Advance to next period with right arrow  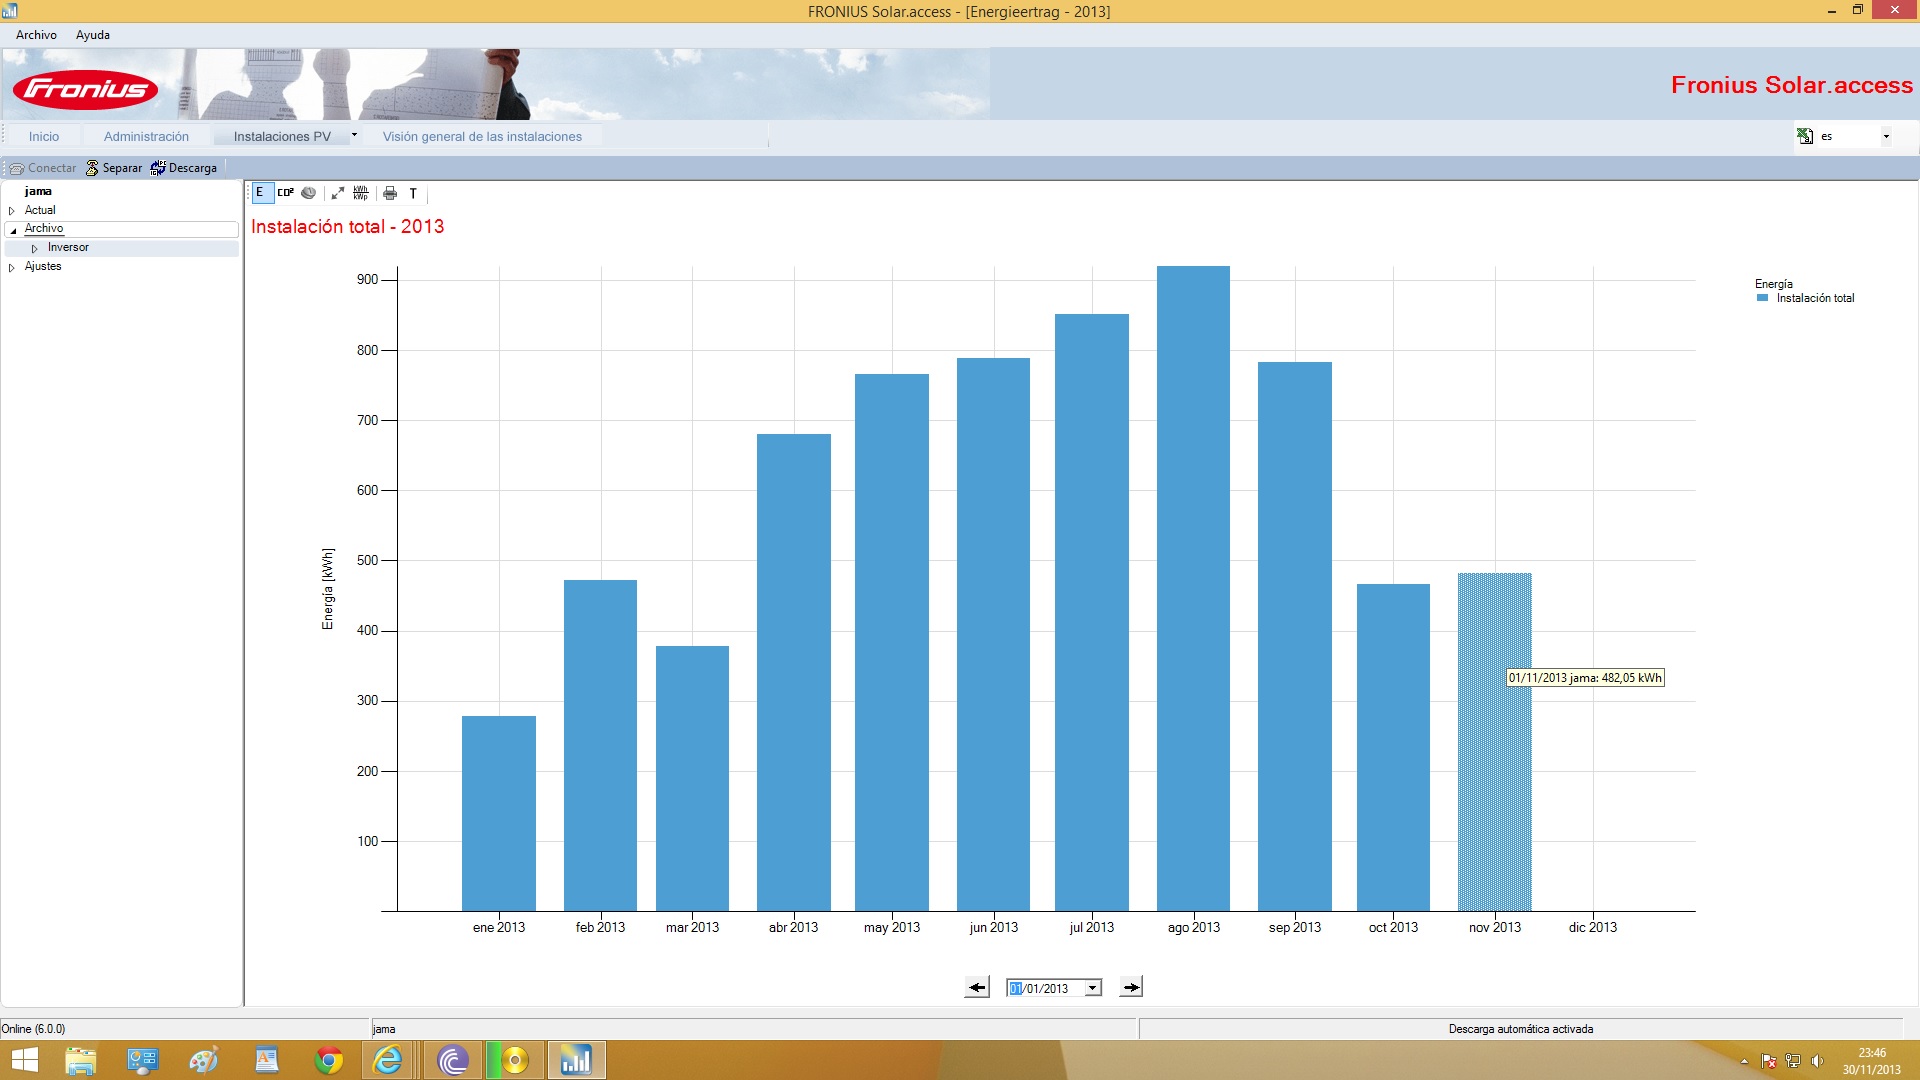(1131, 988)
